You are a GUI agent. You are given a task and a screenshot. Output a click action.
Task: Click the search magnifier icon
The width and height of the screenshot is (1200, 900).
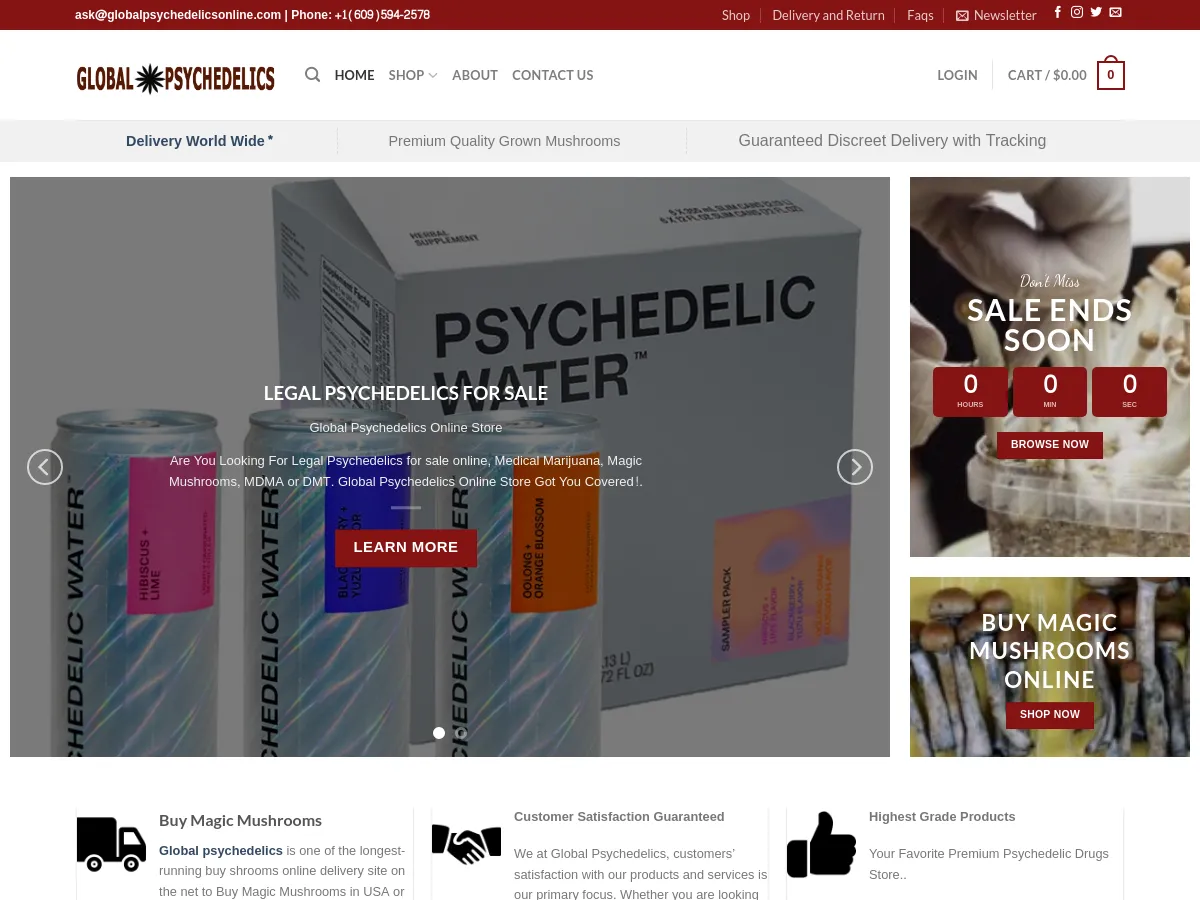click(313, 75)
